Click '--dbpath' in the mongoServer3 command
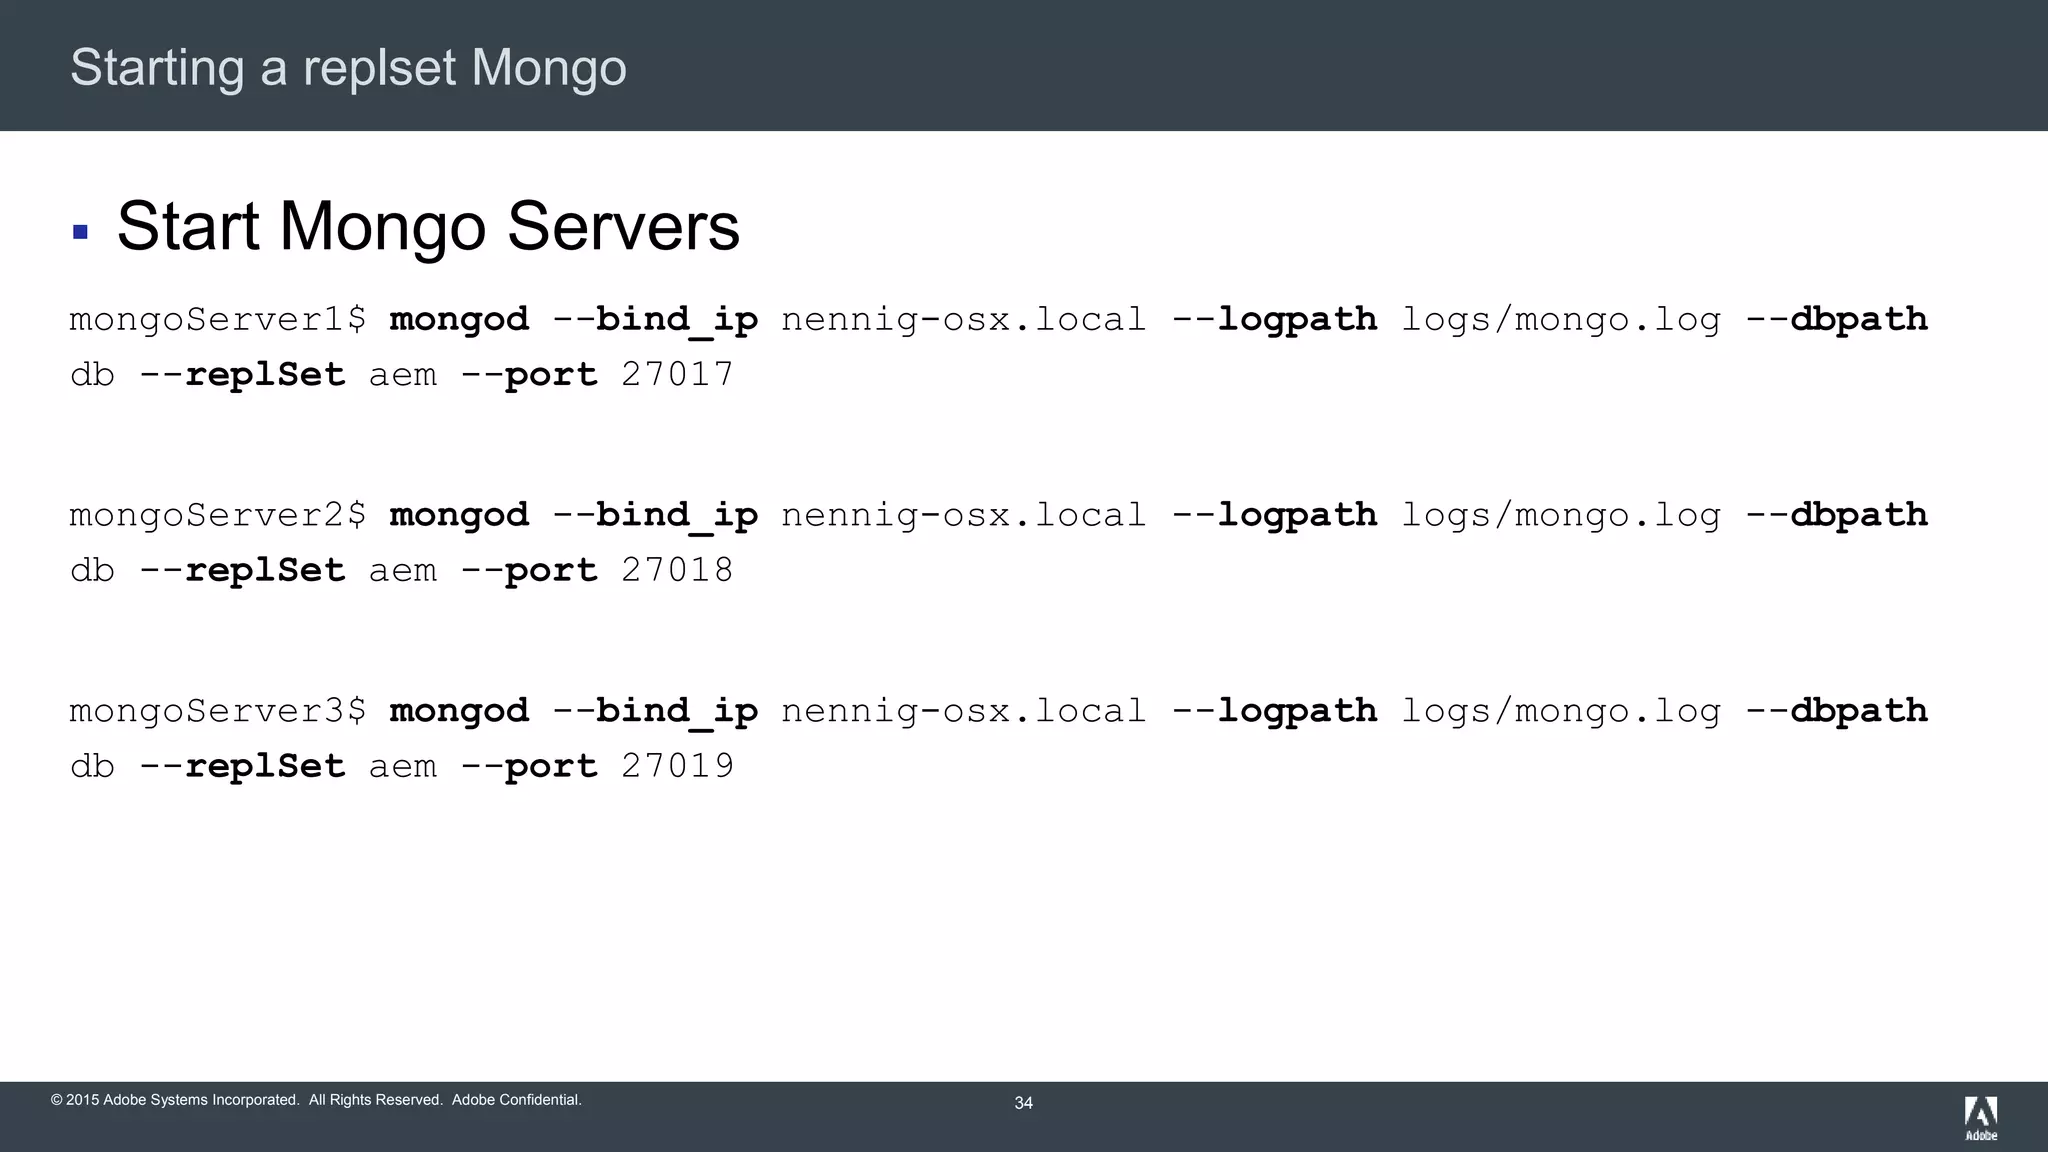The height and width of the screenshot is (1152, 2048). (1837, 711)
